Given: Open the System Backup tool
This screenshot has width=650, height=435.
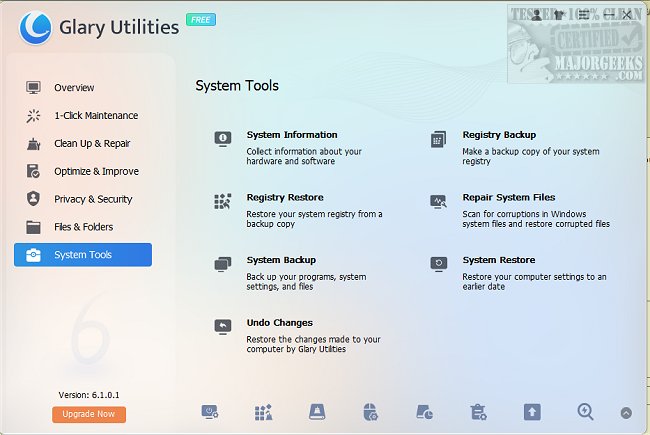Looking at the screenshot, I should [x=281, y=260].
